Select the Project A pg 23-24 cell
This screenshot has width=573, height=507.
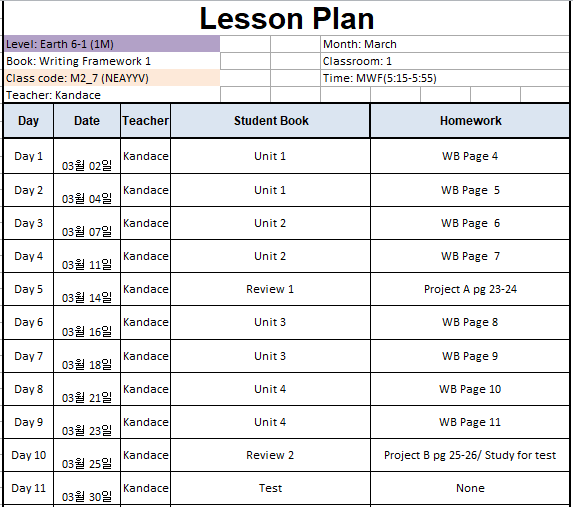click(x=470, y=289)
